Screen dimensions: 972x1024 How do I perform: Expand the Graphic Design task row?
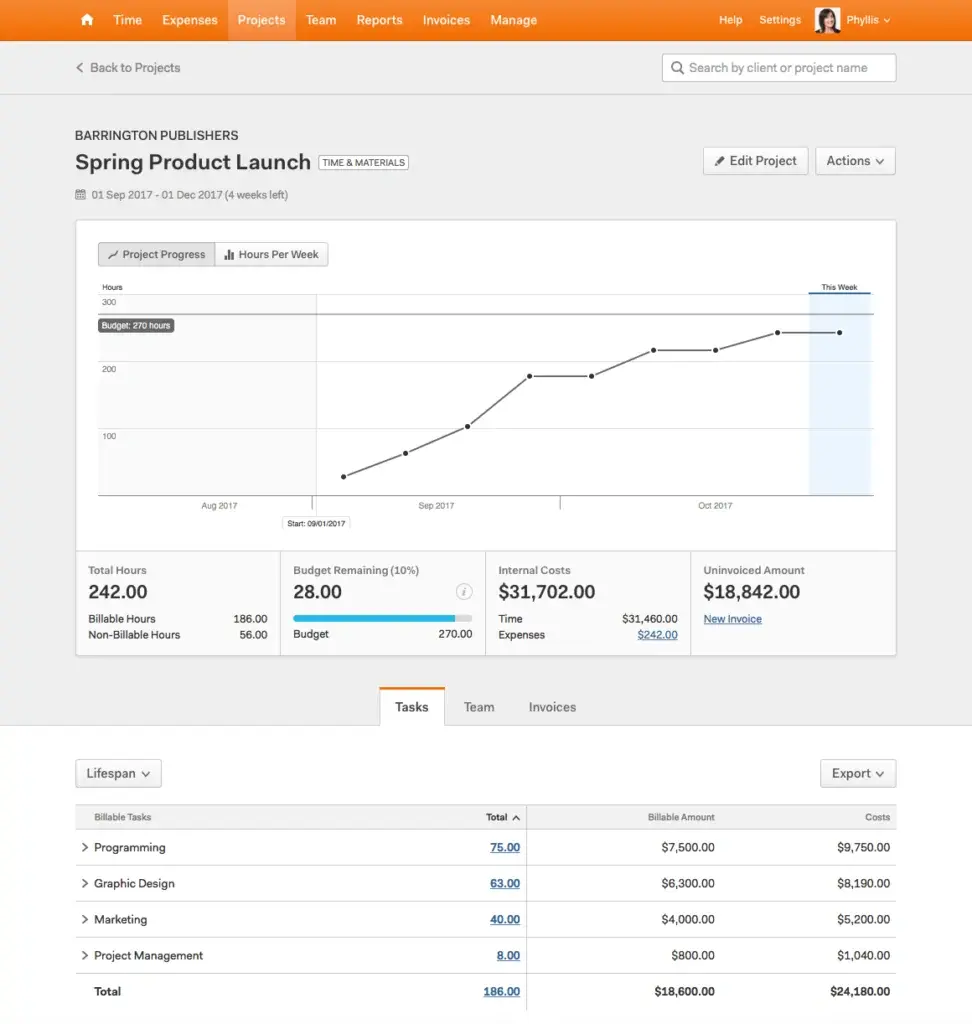84,884
